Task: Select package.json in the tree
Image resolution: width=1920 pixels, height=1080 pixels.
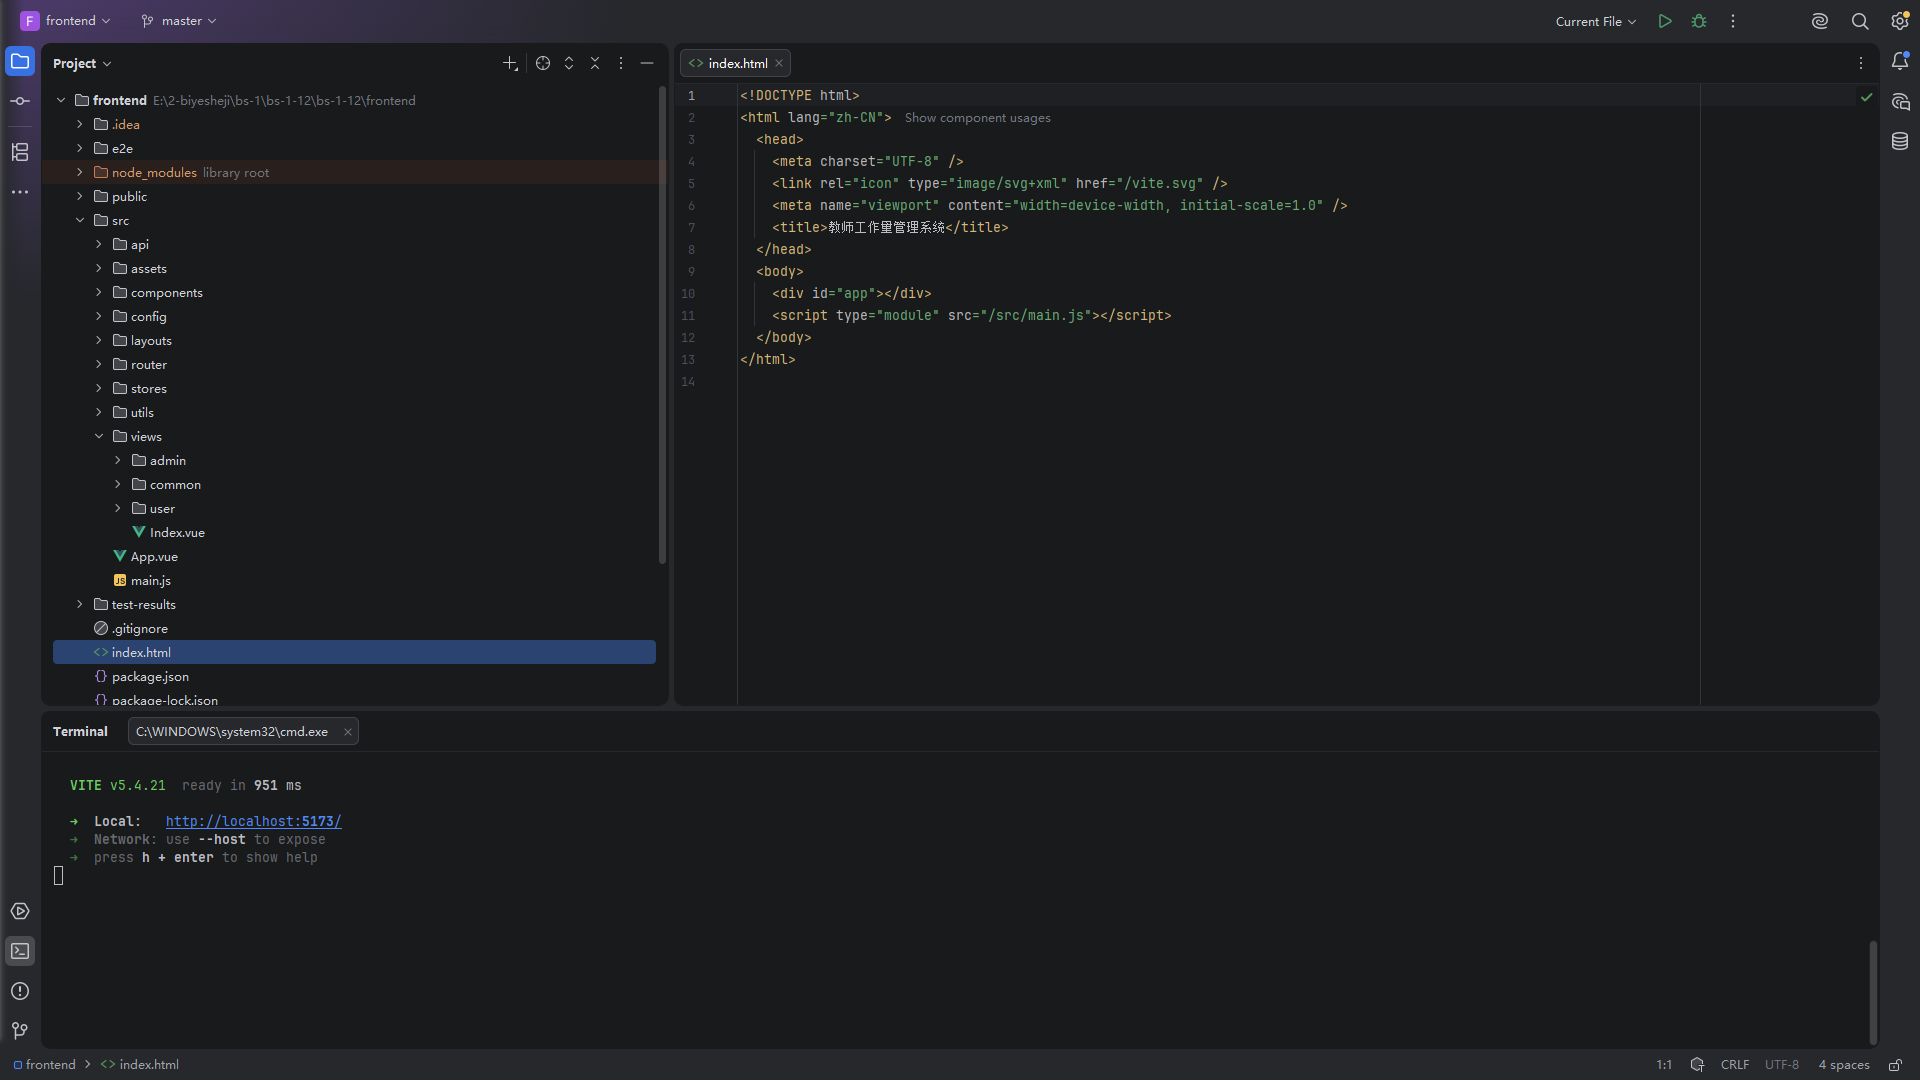Action: coord(141,676)
